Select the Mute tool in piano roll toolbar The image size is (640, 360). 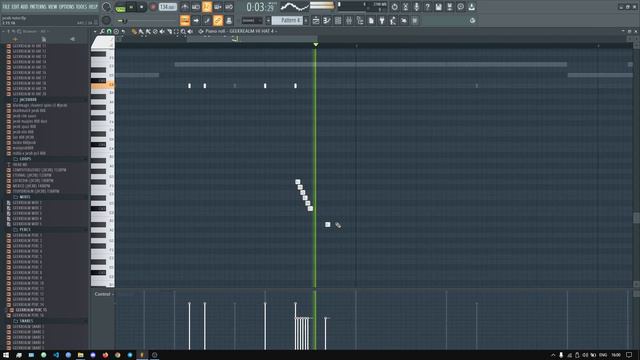(162, 31)
